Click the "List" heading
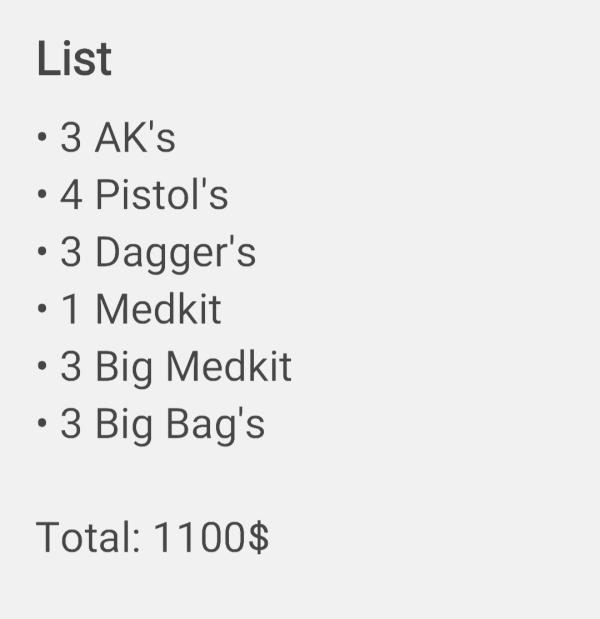Viewport: 600px width, 619px height. pyautogui.click(x=74, y=59)
